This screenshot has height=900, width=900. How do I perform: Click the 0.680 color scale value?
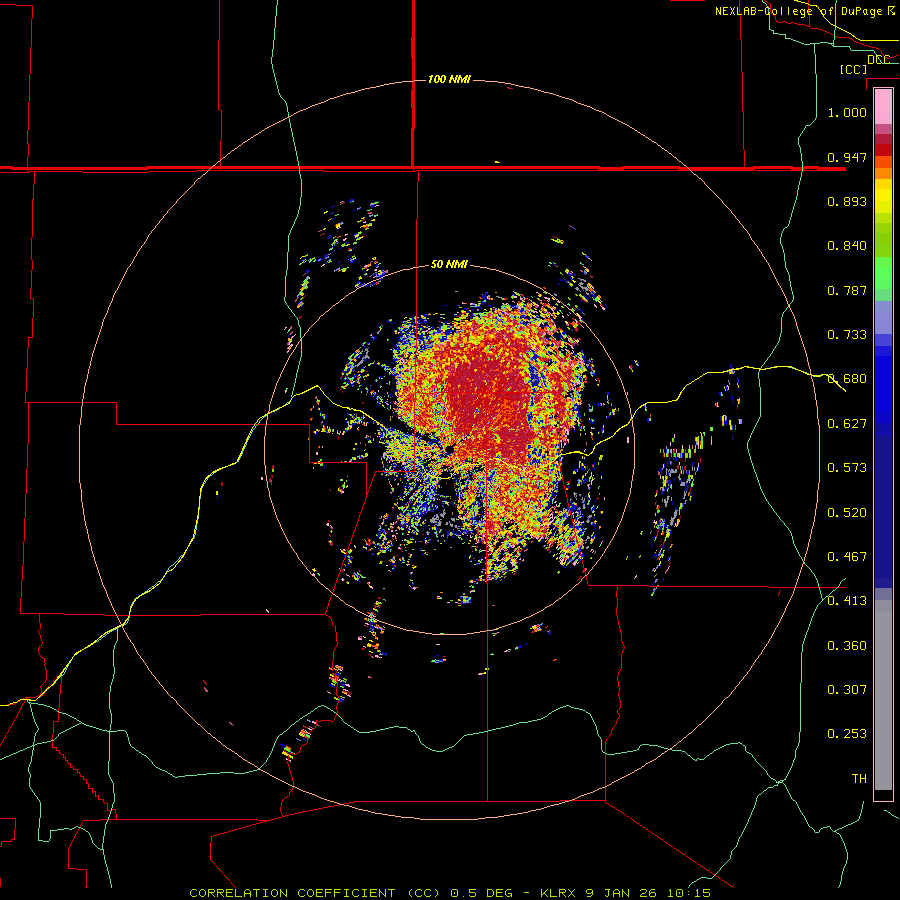[x=847, y=379]
